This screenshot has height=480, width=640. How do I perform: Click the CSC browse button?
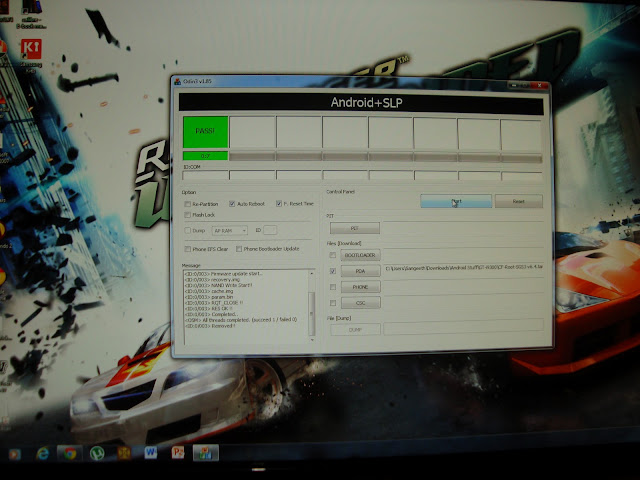pyautogui.click(x=360, y=303)
